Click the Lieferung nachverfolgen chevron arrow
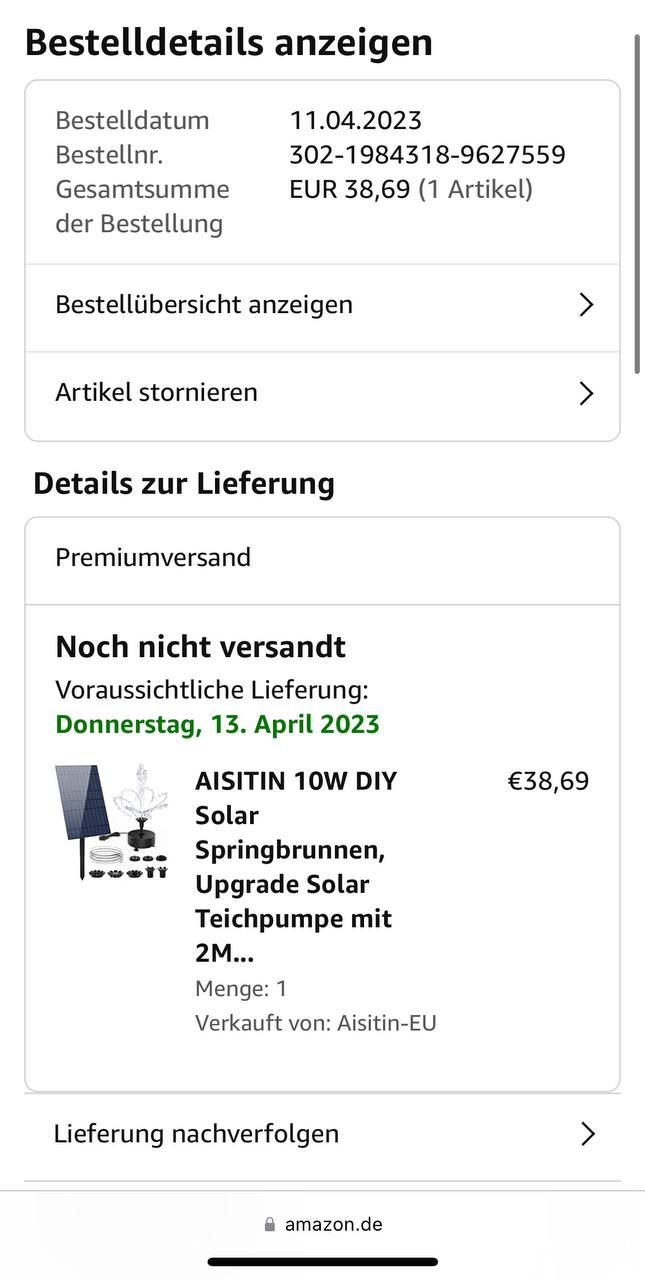 [588, 1134]
